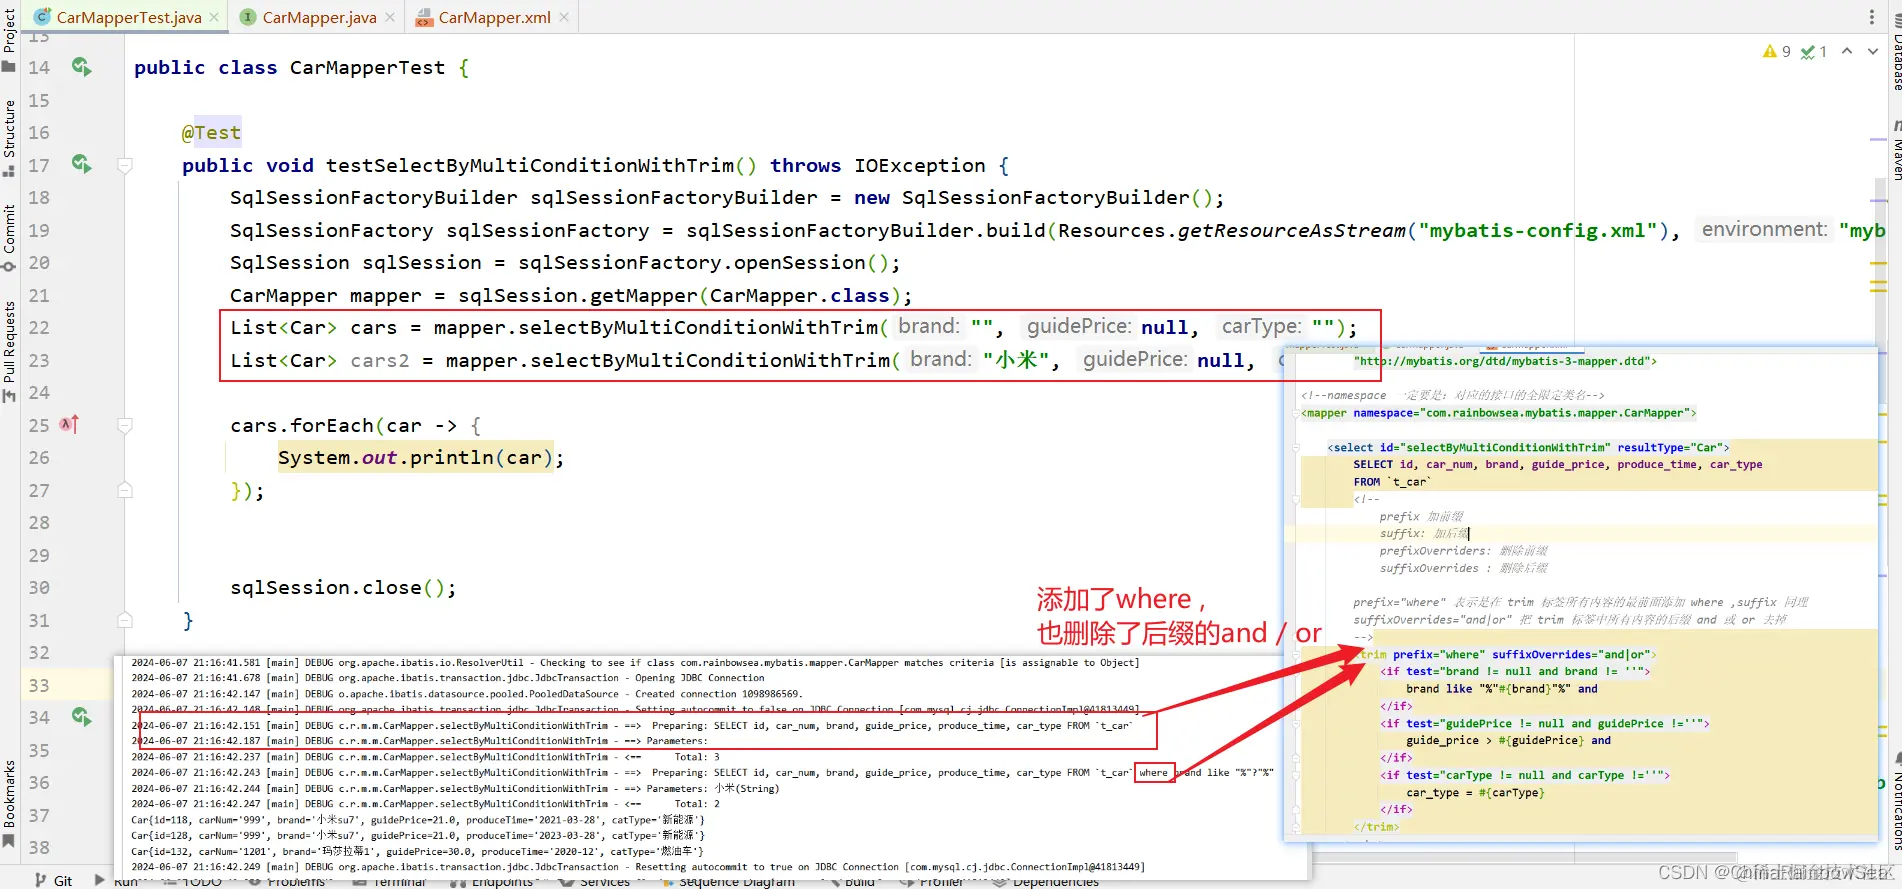The height and width of the screenshot is (889, 1902).
Task: Go to next highlighted problem arrow
Action: pyautogui.click(x=1873, y=51)
